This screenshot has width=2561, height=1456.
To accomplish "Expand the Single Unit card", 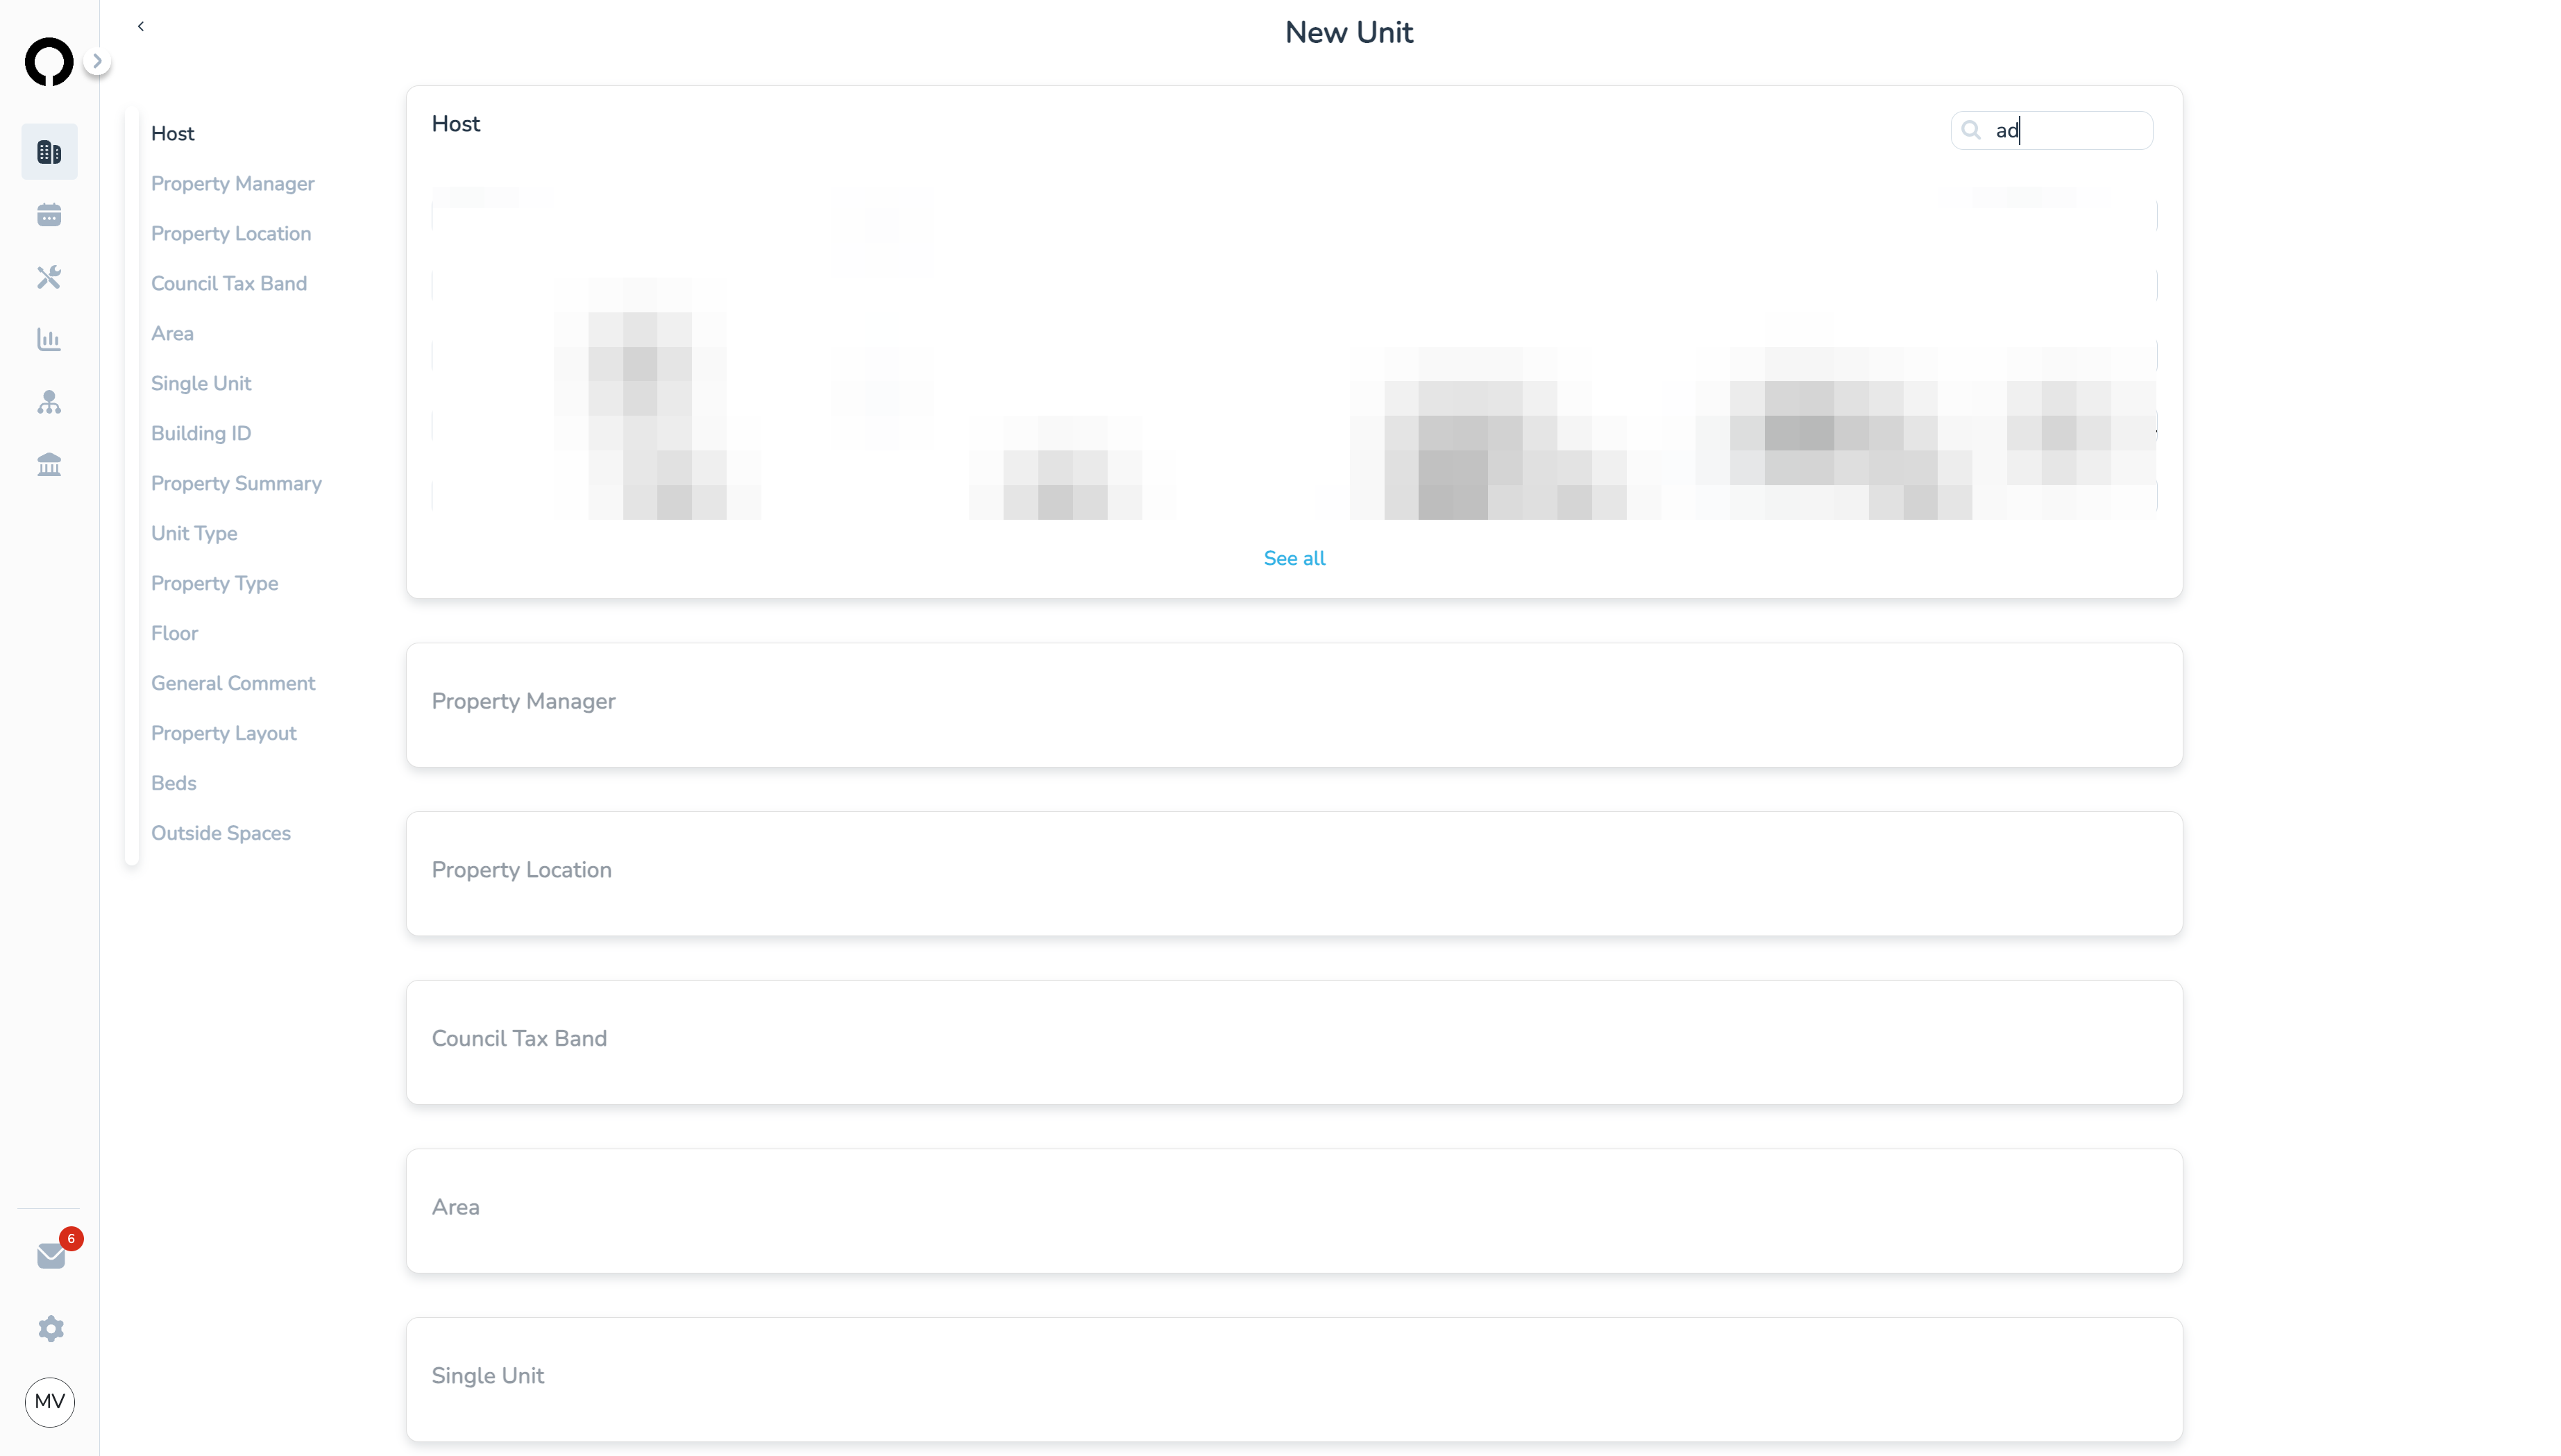I will coord(1294,1380).
